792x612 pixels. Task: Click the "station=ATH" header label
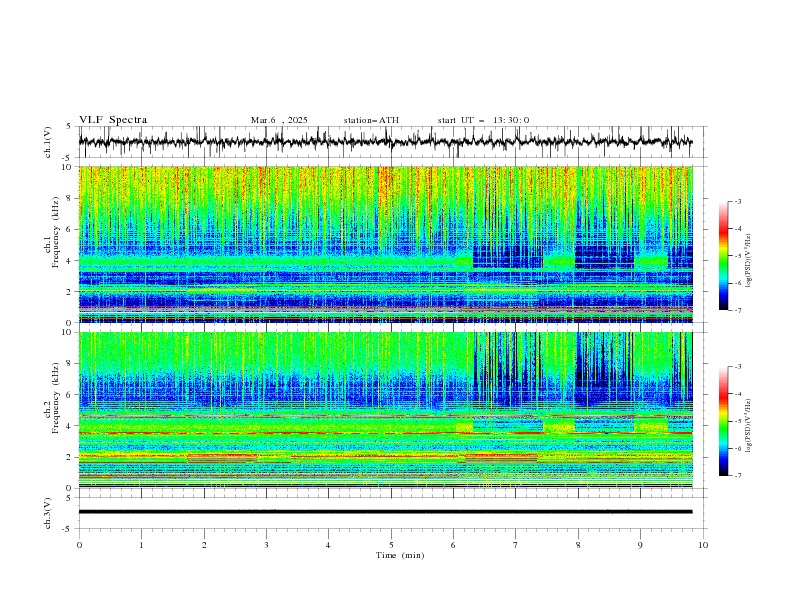(x=371, y=120)
